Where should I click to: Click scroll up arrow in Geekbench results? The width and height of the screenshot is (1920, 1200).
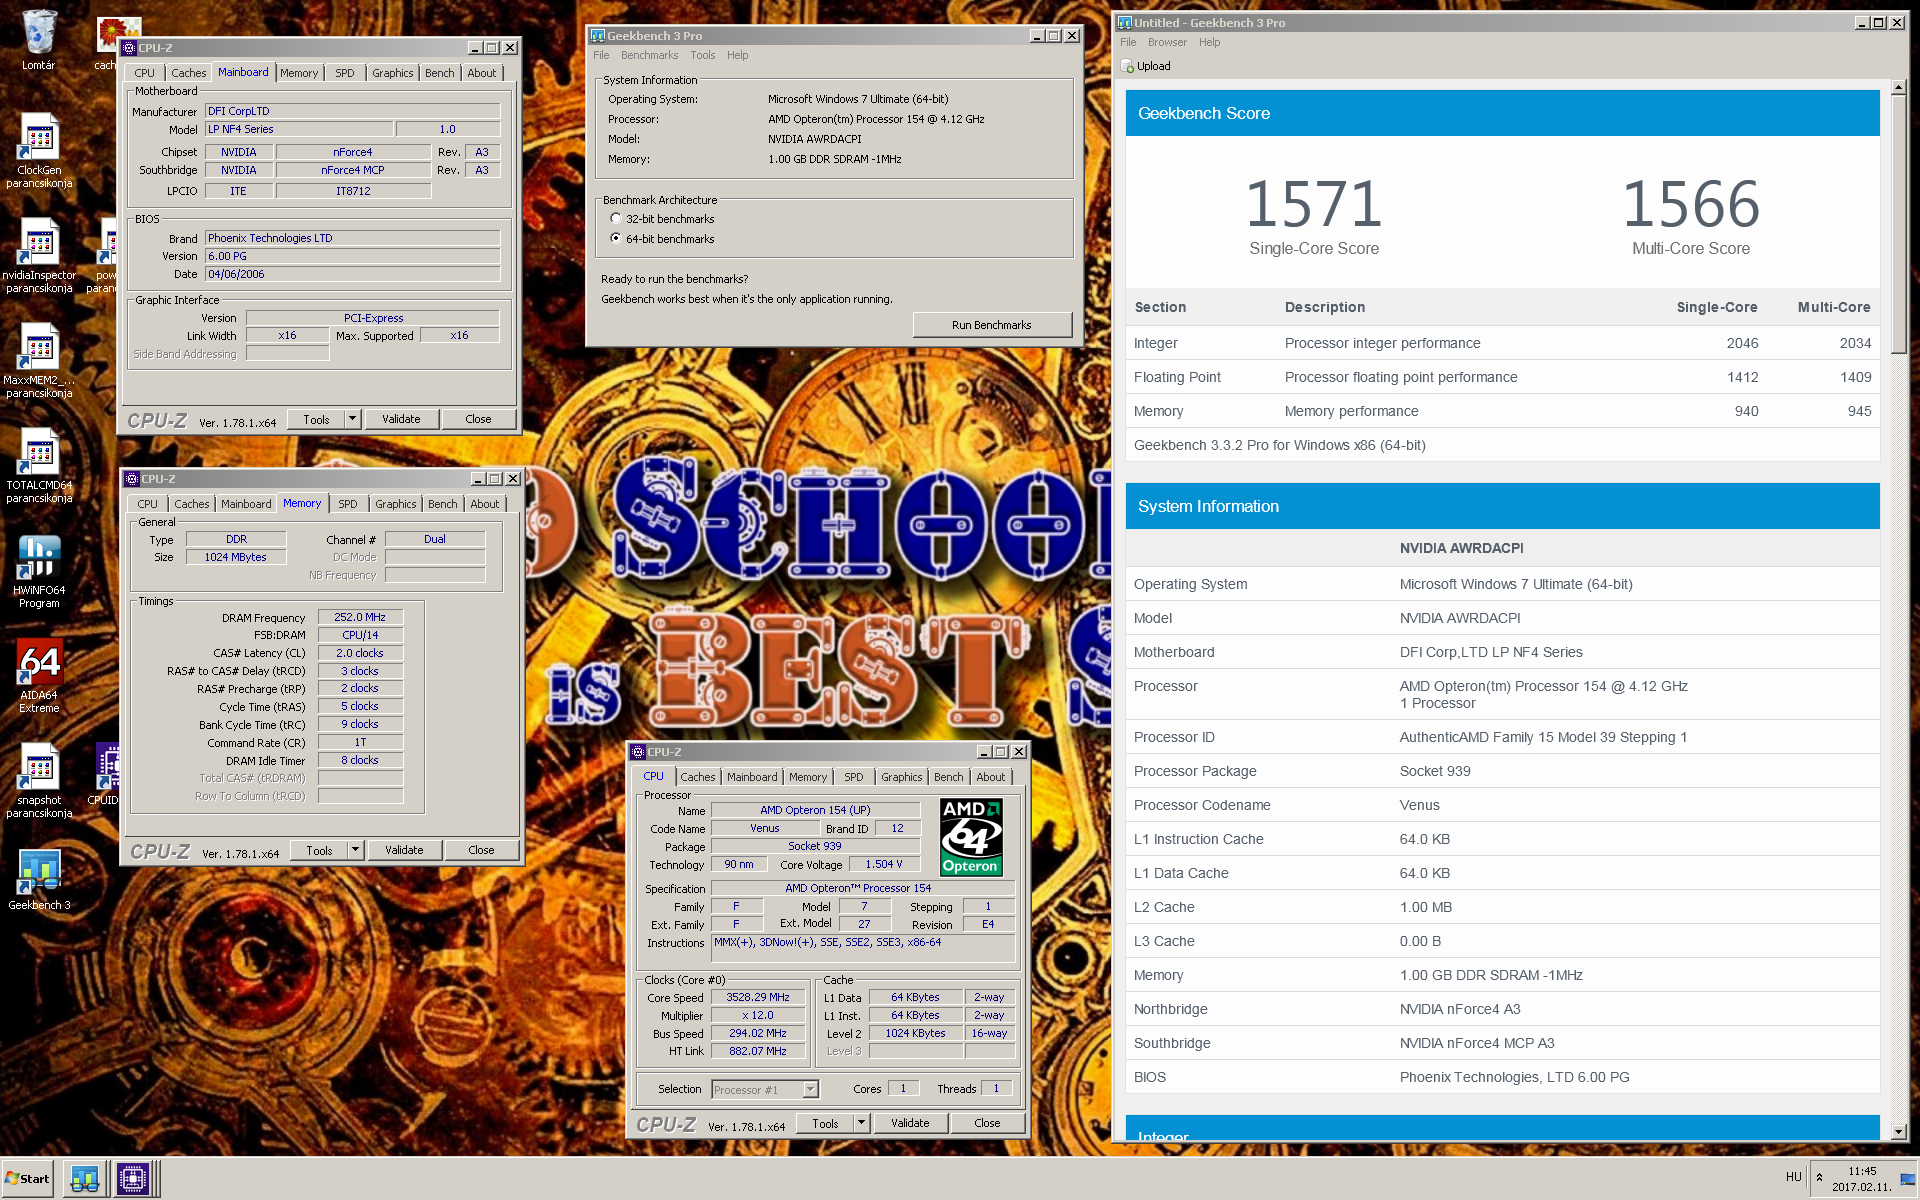click(1899, 88)
